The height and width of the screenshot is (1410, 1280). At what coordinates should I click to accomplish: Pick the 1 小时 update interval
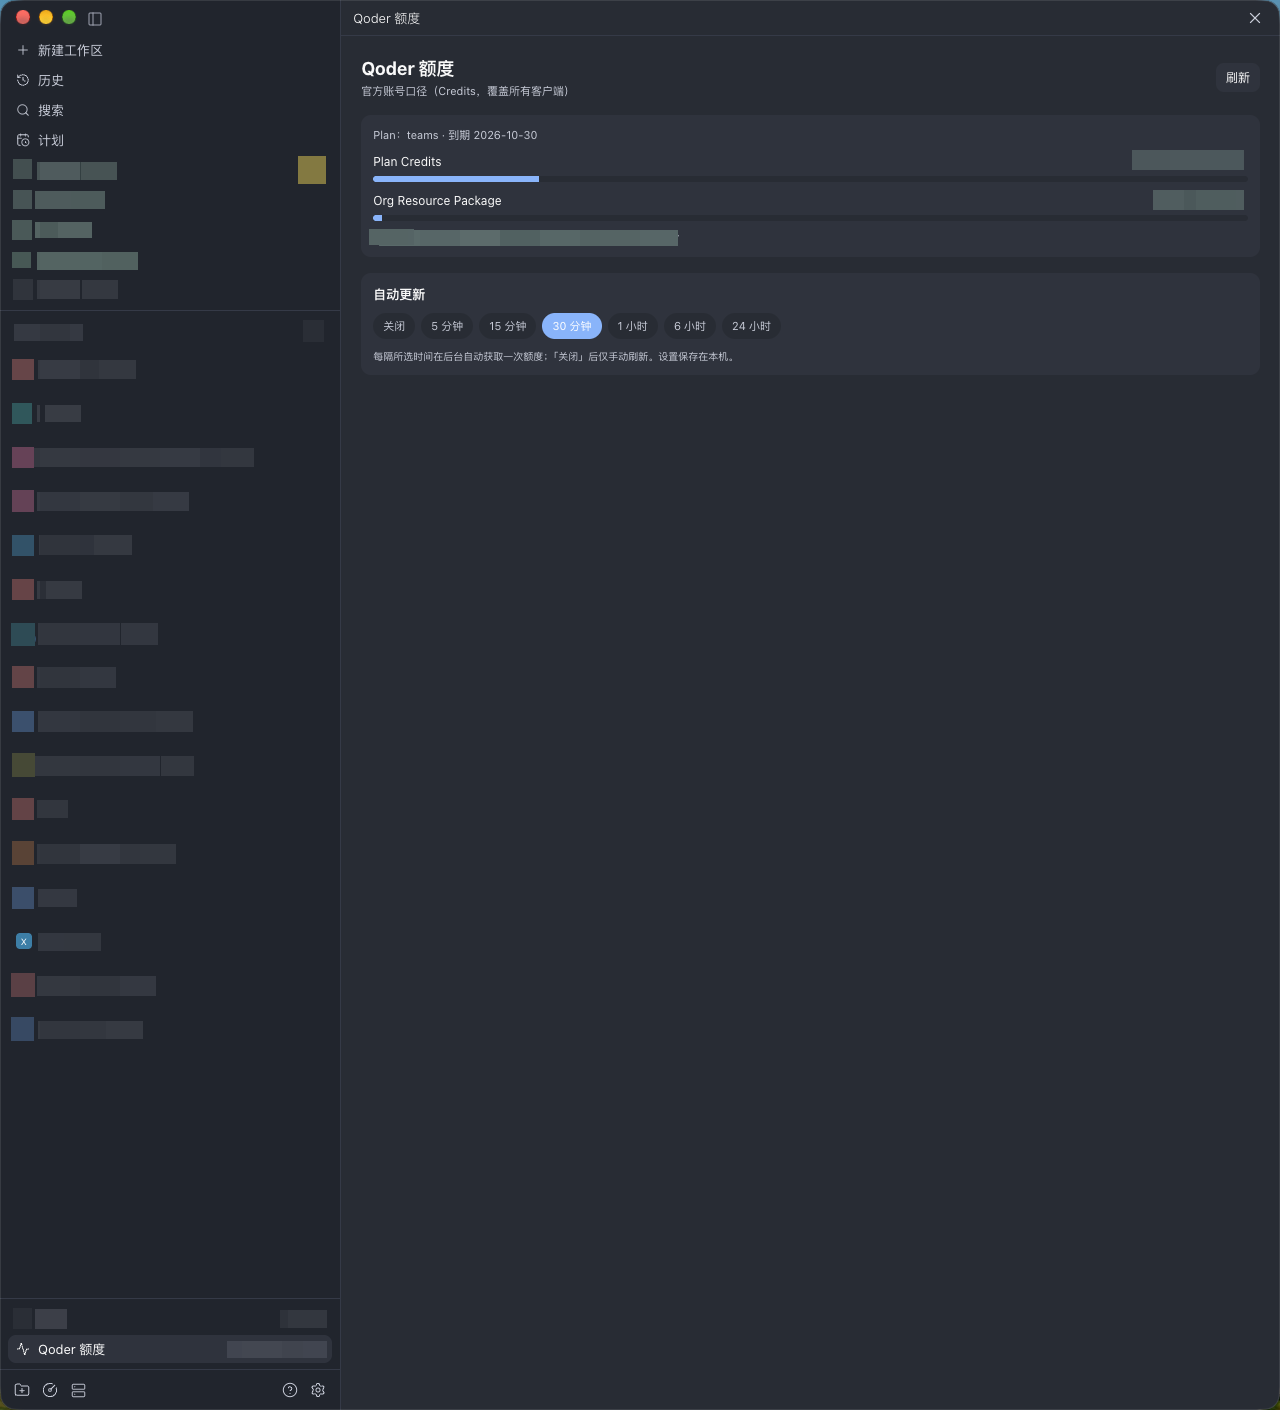[632, 326]
